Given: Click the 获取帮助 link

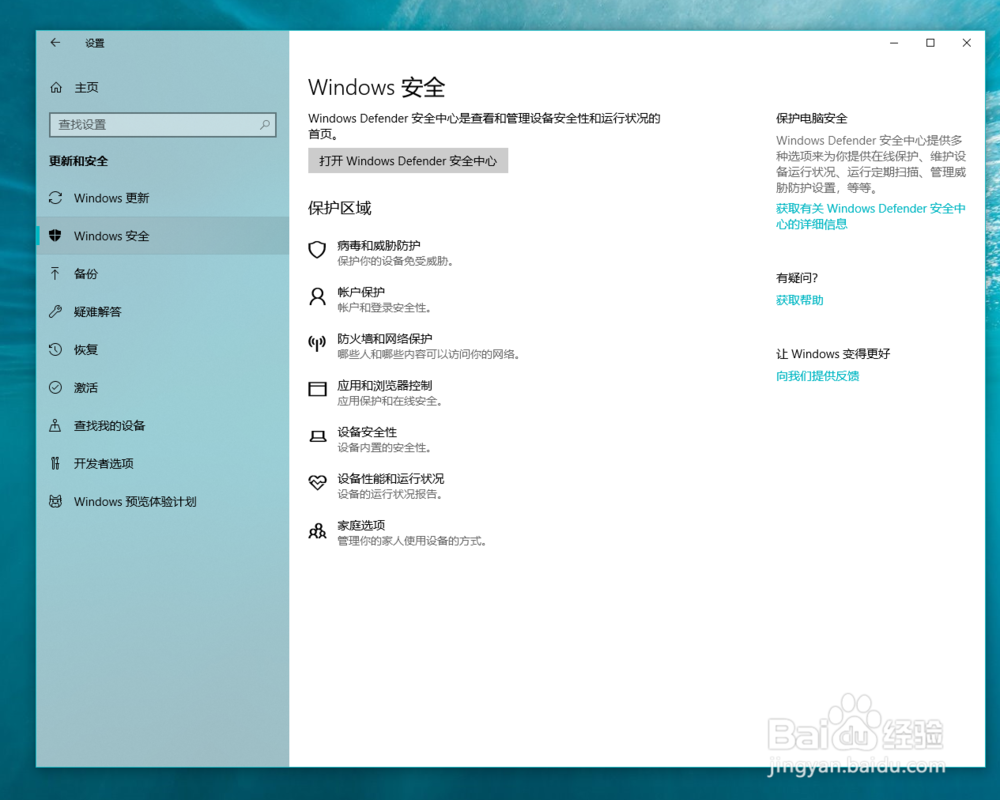Looking at the screenshot, I should (799, 300).
